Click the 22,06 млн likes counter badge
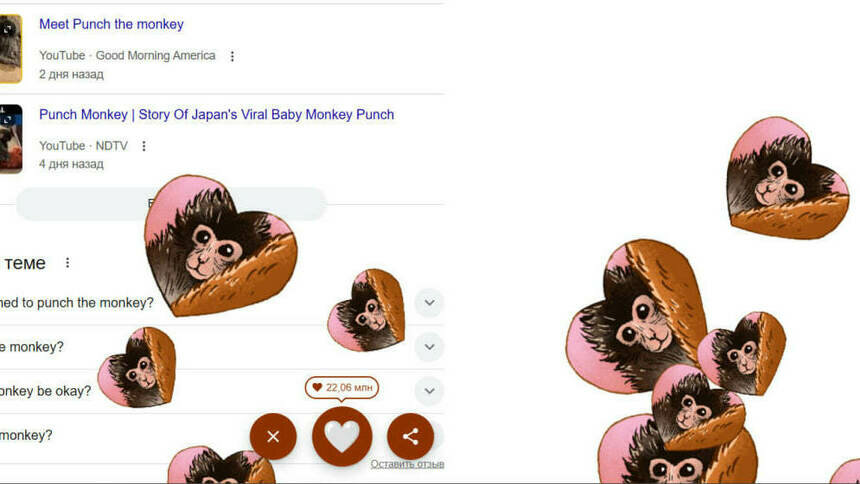 pos(341,387)
